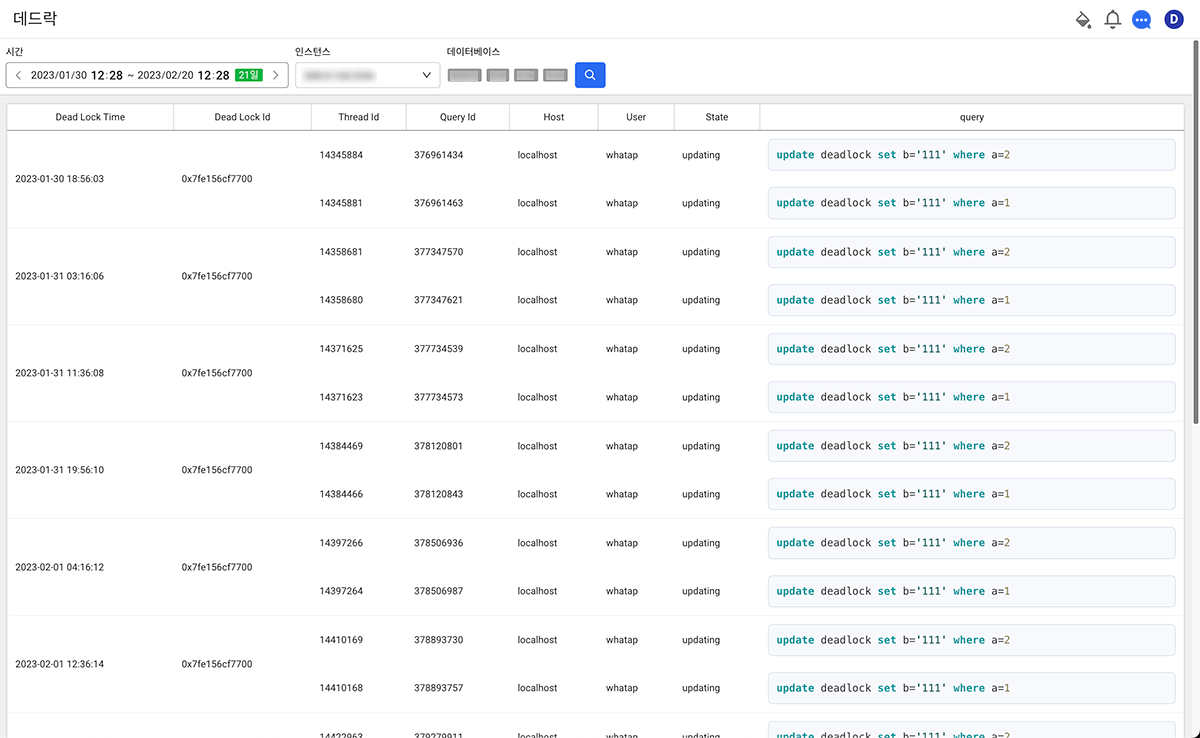Click query id 376961434
This screenshot has height=738, width=1200.
438,155
